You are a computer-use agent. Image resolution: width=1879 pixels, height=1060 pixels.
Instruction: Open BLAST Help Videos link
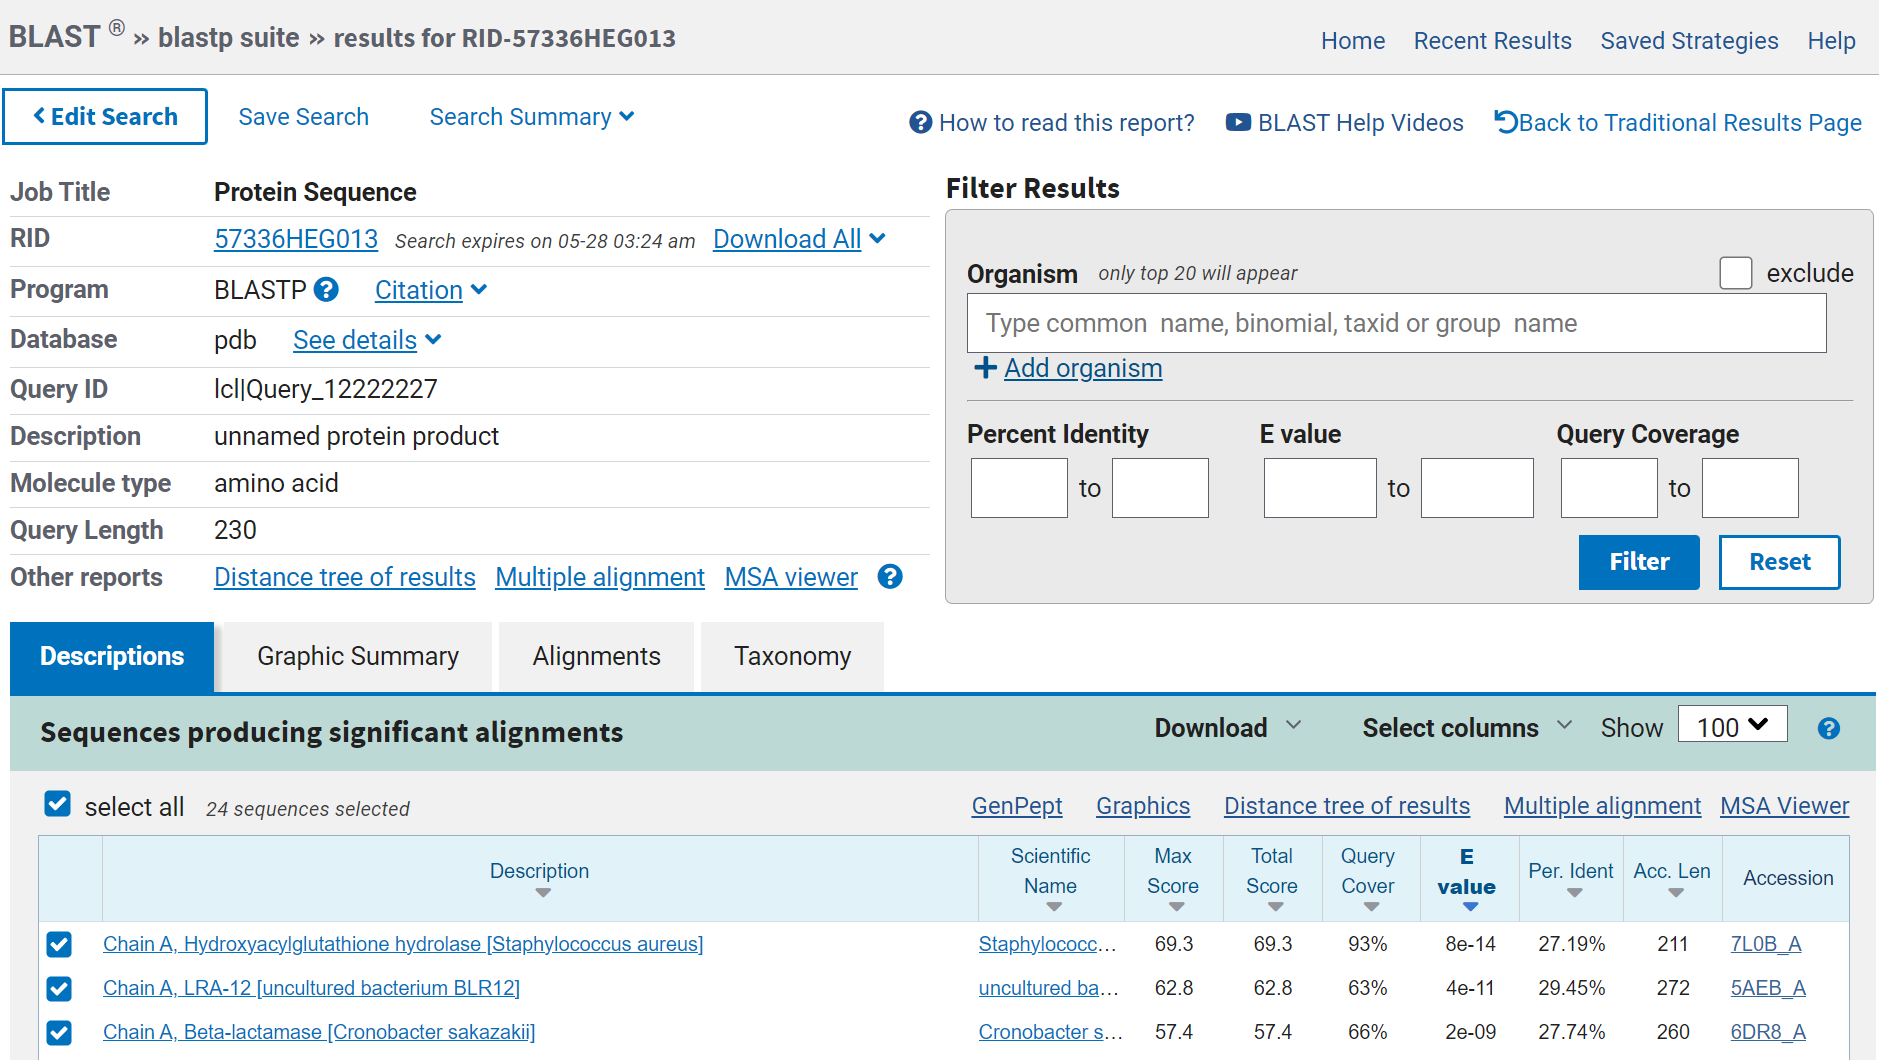pyautogui.click(x=1345, y=123)
